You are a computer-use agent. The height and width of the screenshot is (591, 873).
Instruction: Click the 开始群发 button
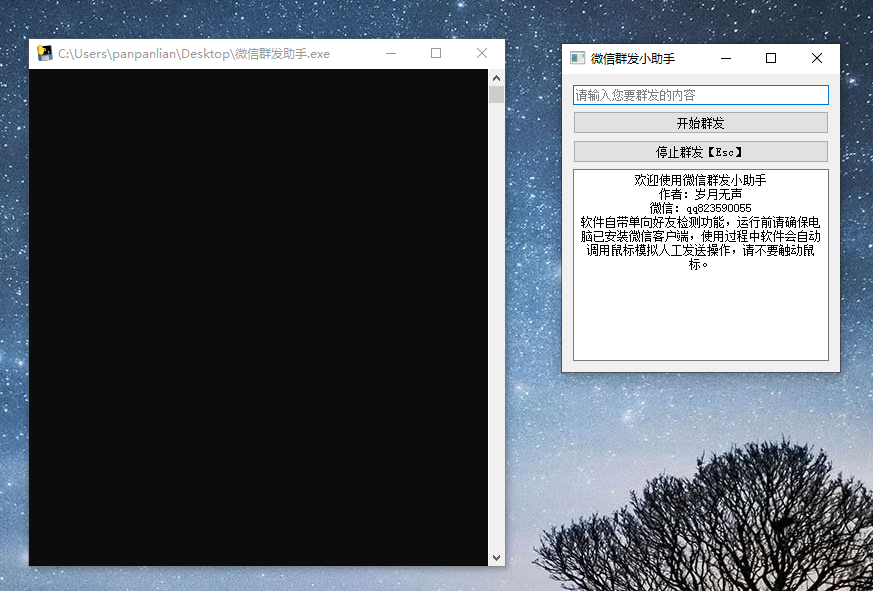[x=700, y=123]
